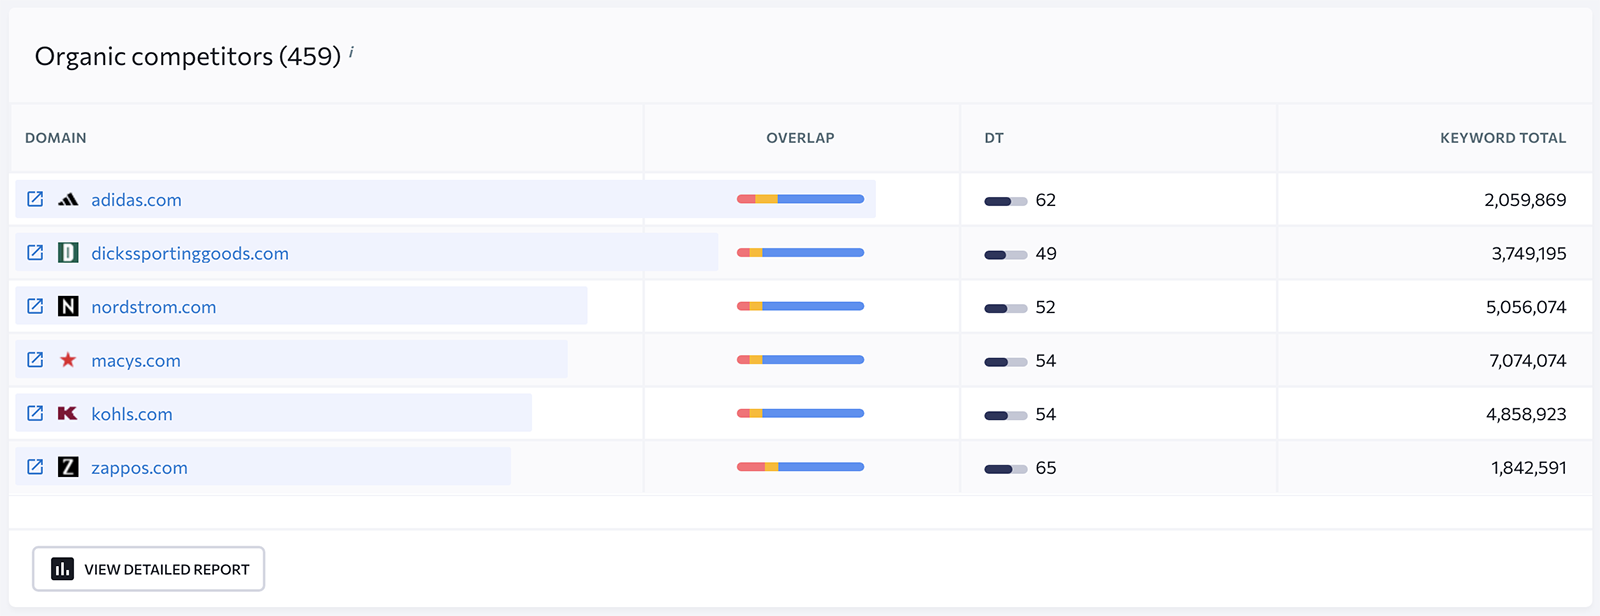Click keyword total 2,059,869
Screen dimensions: 1600x616
point(1525,200)
